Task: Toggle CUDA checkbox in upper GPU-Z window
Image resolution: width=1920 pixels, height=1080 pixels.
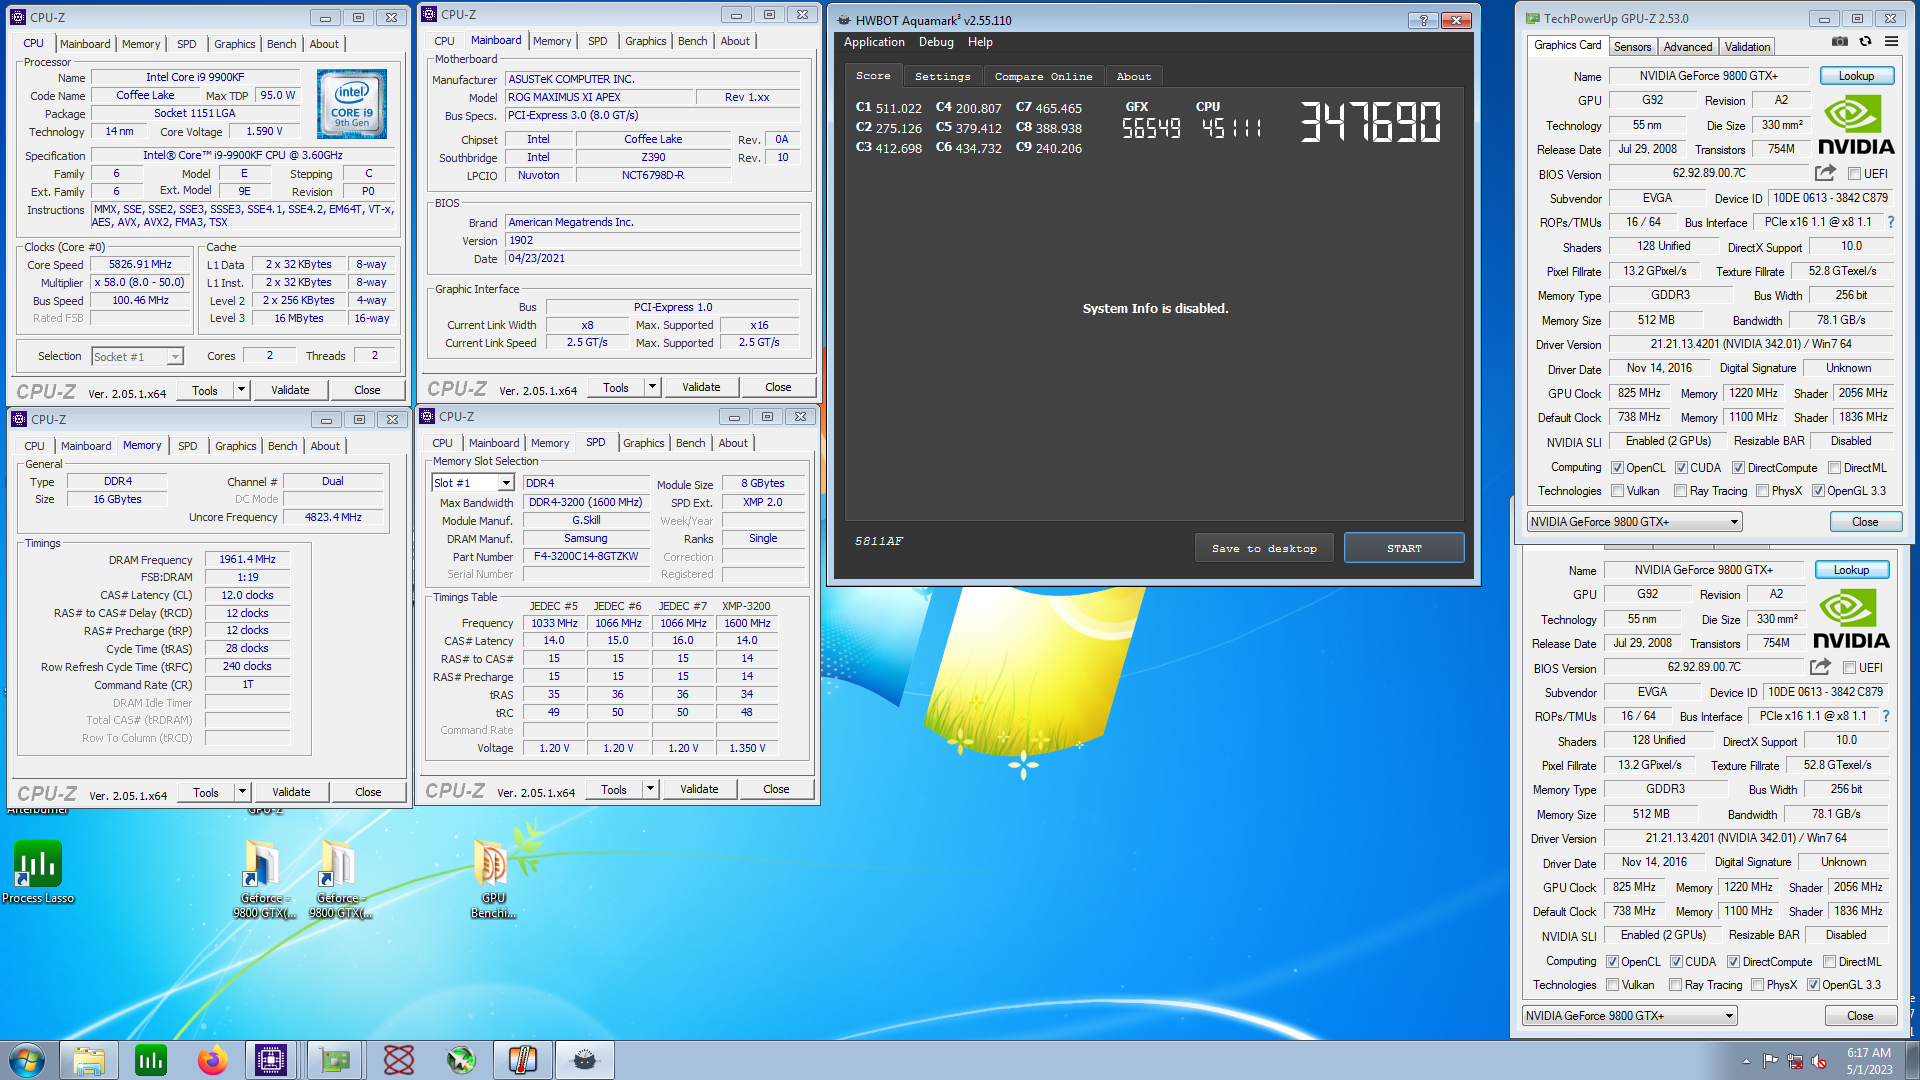Action: pos(1681,468)
